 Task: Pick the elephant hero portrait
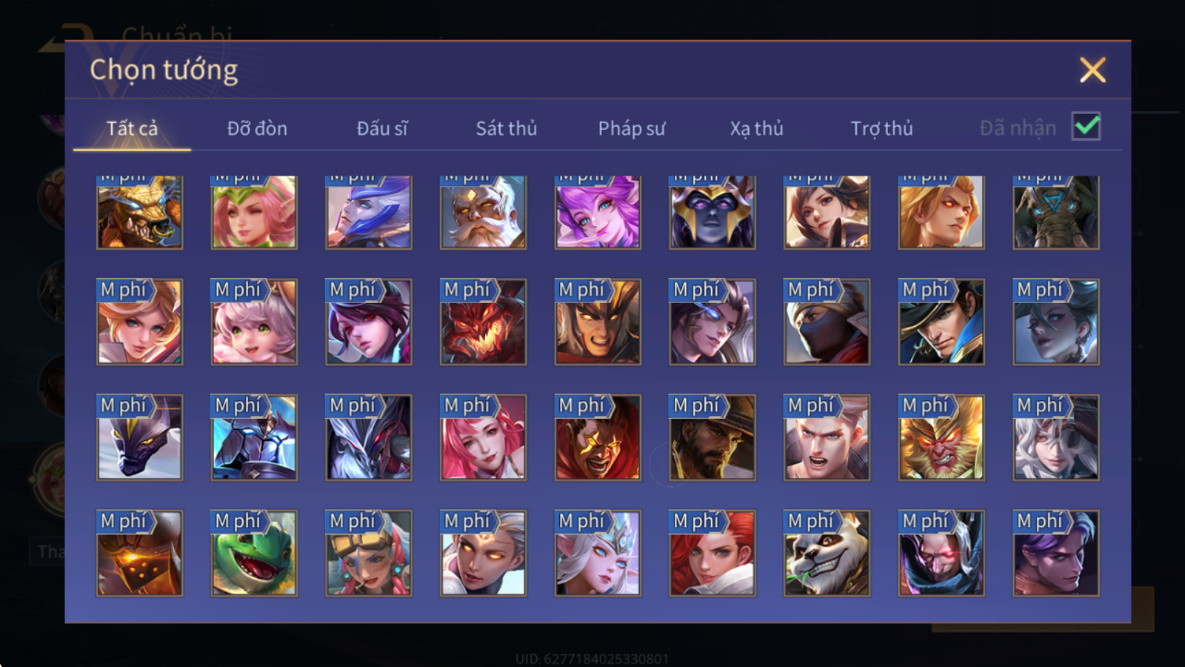(1056, 212)
